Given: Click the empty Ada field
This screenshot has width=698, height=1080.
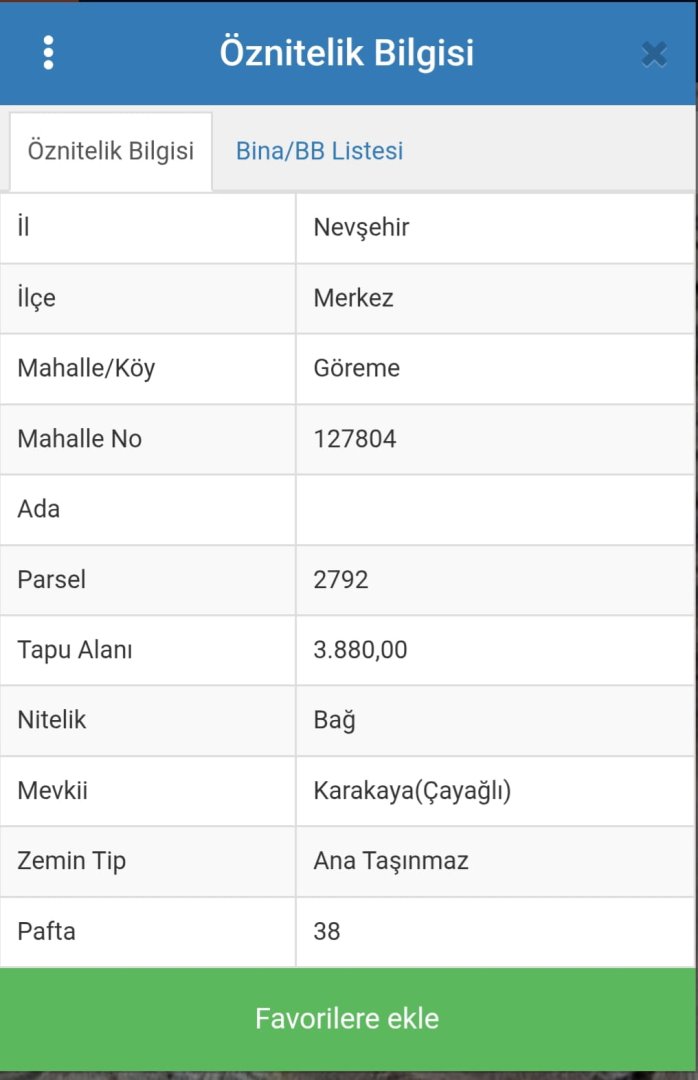Looking at the screenshot, I should [x=495, y=509].
